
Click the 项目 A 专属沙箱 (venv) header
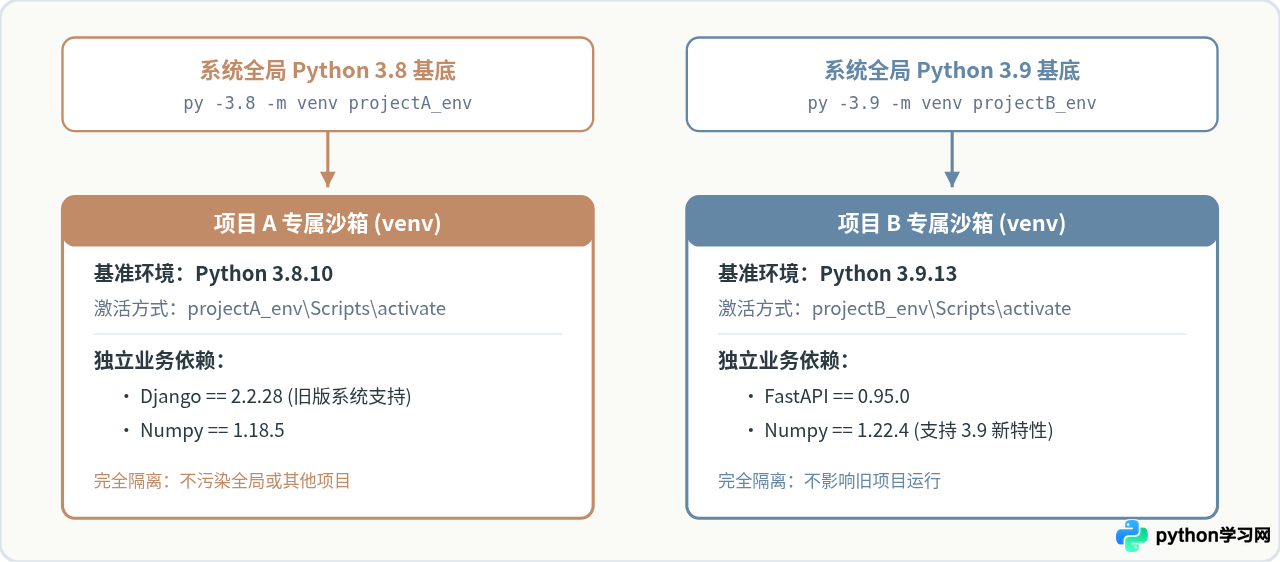[x=328, y=223]
